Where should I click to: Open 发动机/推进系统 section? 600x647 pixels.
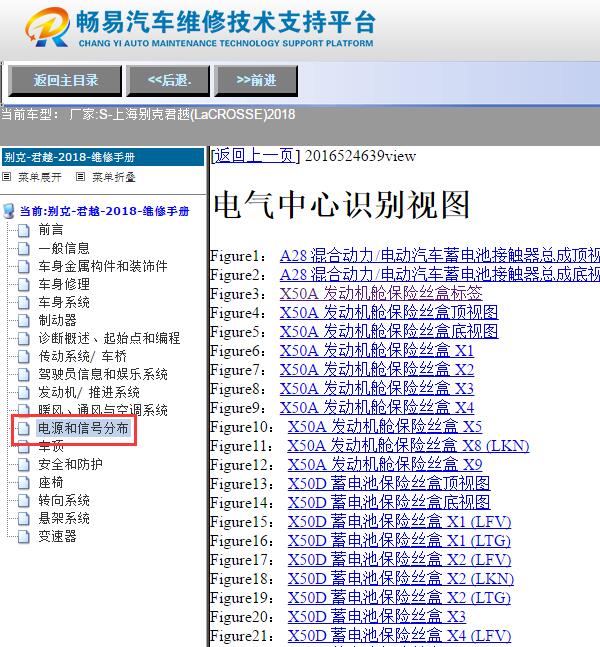point(89,392)
